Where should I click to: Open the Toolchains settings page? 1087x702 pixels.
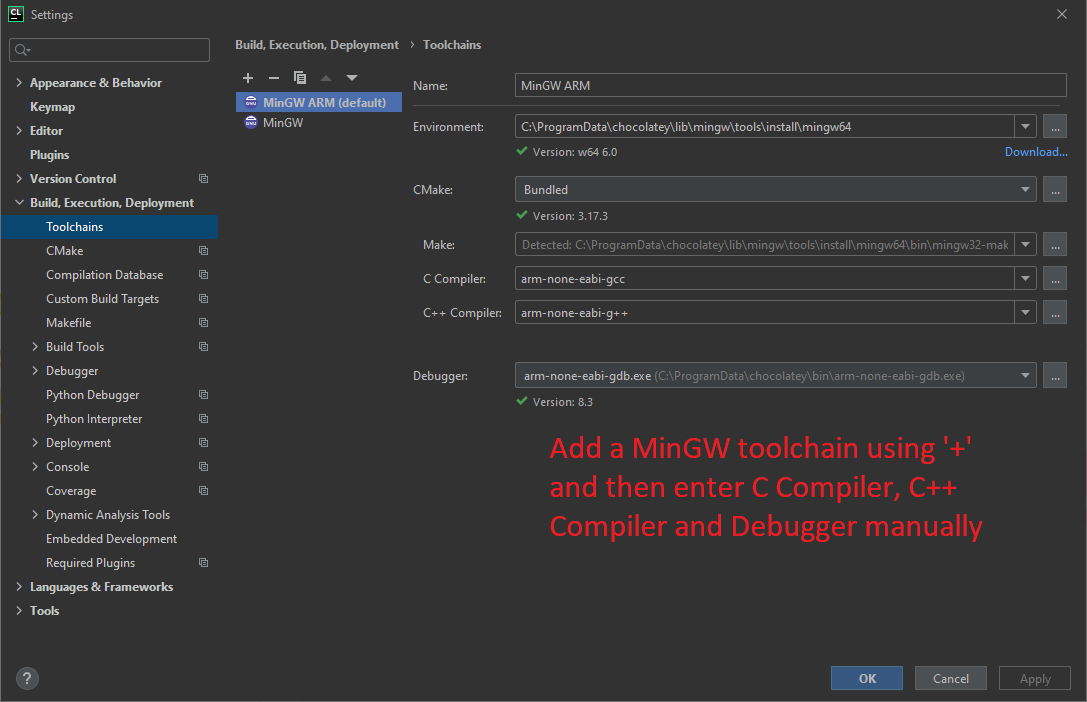pos(110,227)
